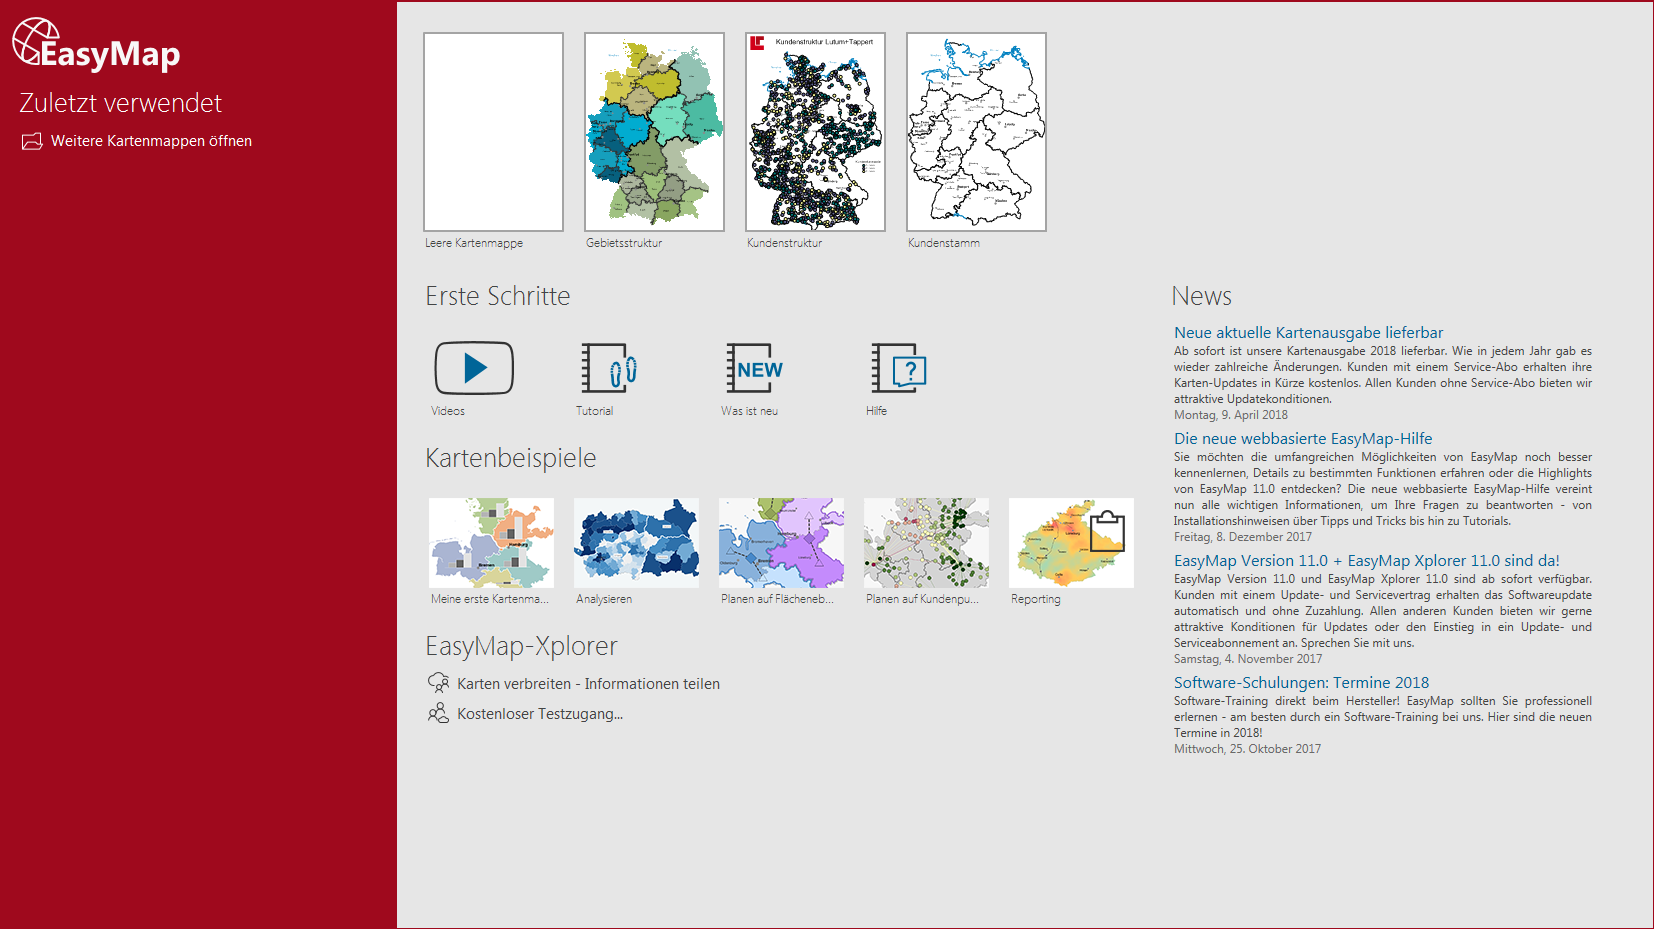Click the Leere Kartenmappe caption
The image size is (1654, 929).
coord(474,243)
